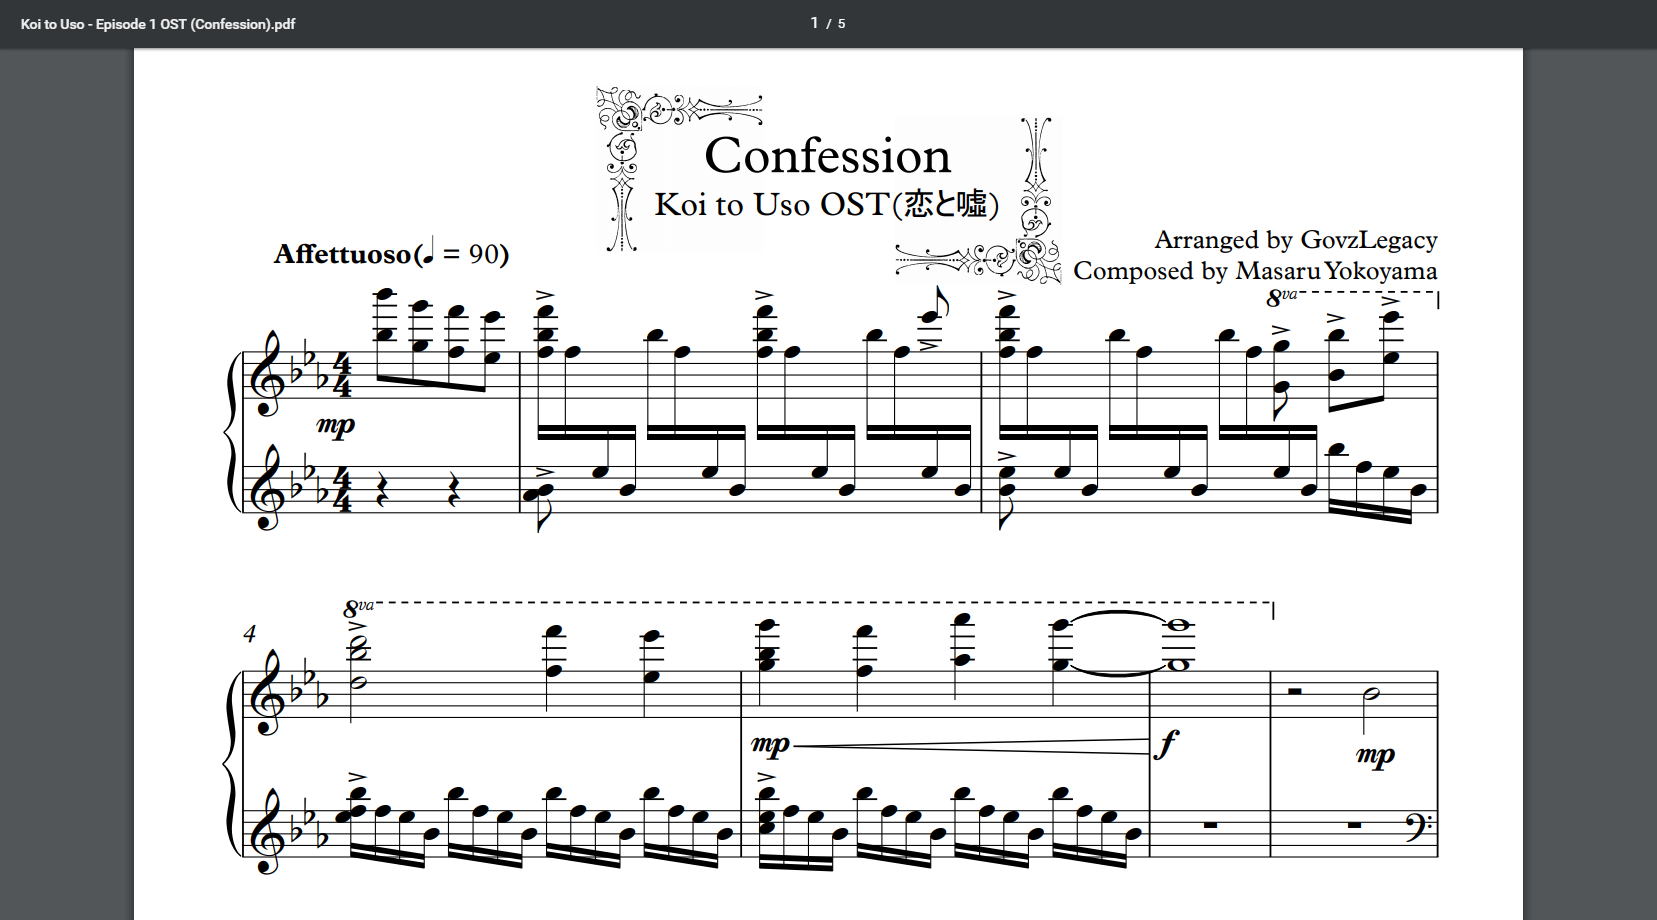Click the current page number field
Image resolution: width=1657 pixels, height=920 pixels.
(x=814, y=23)
